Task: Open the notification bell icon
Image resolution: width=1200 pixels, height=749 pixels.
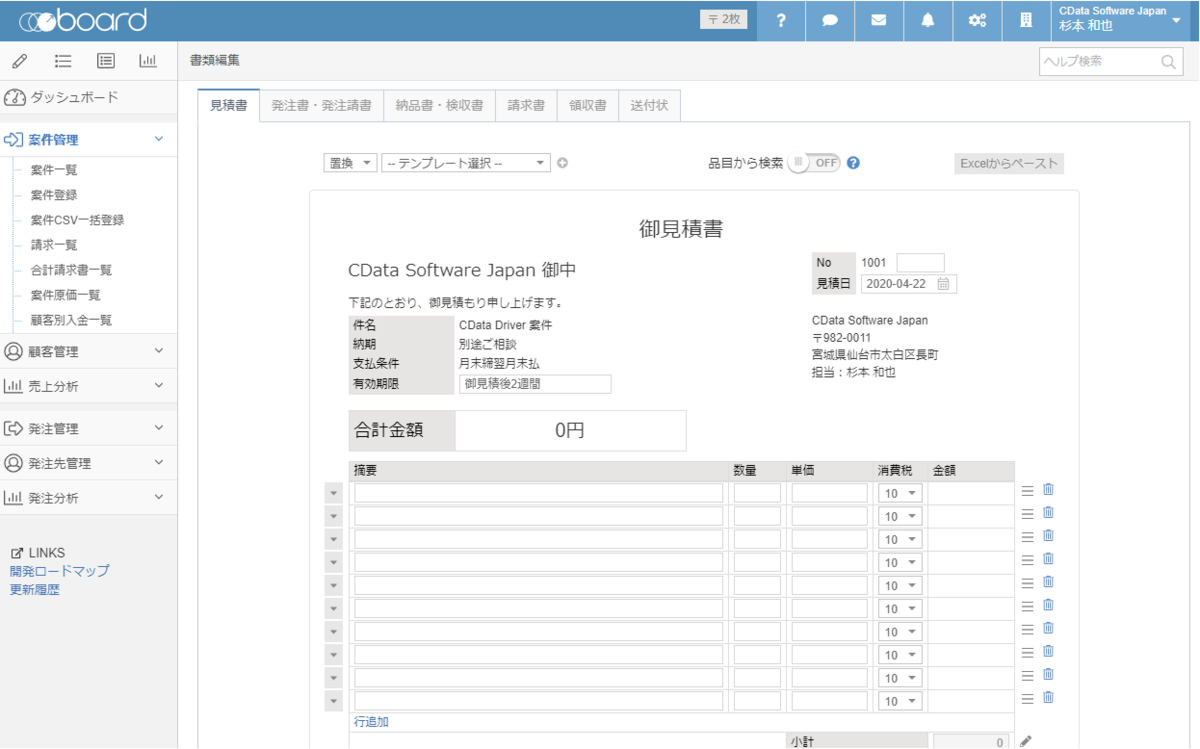Action: click(x=928, y=20)
